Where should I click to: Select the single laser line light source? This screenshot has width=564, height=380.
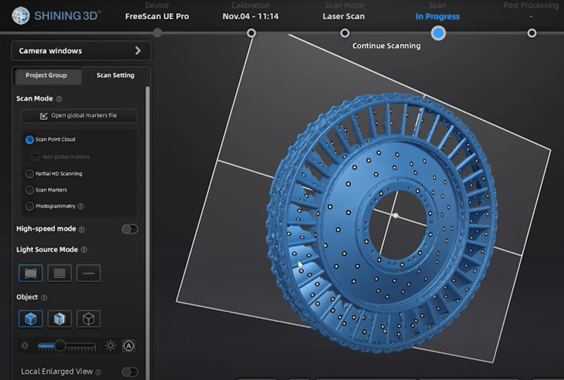[88, 273]
